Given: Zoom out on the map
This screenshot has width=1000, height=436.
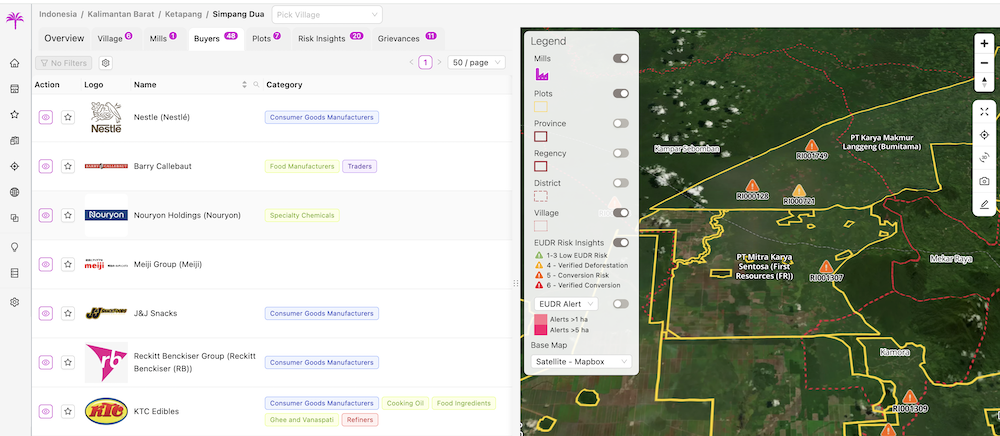Looking at the screenshot, I should click(x=984, y=63).
